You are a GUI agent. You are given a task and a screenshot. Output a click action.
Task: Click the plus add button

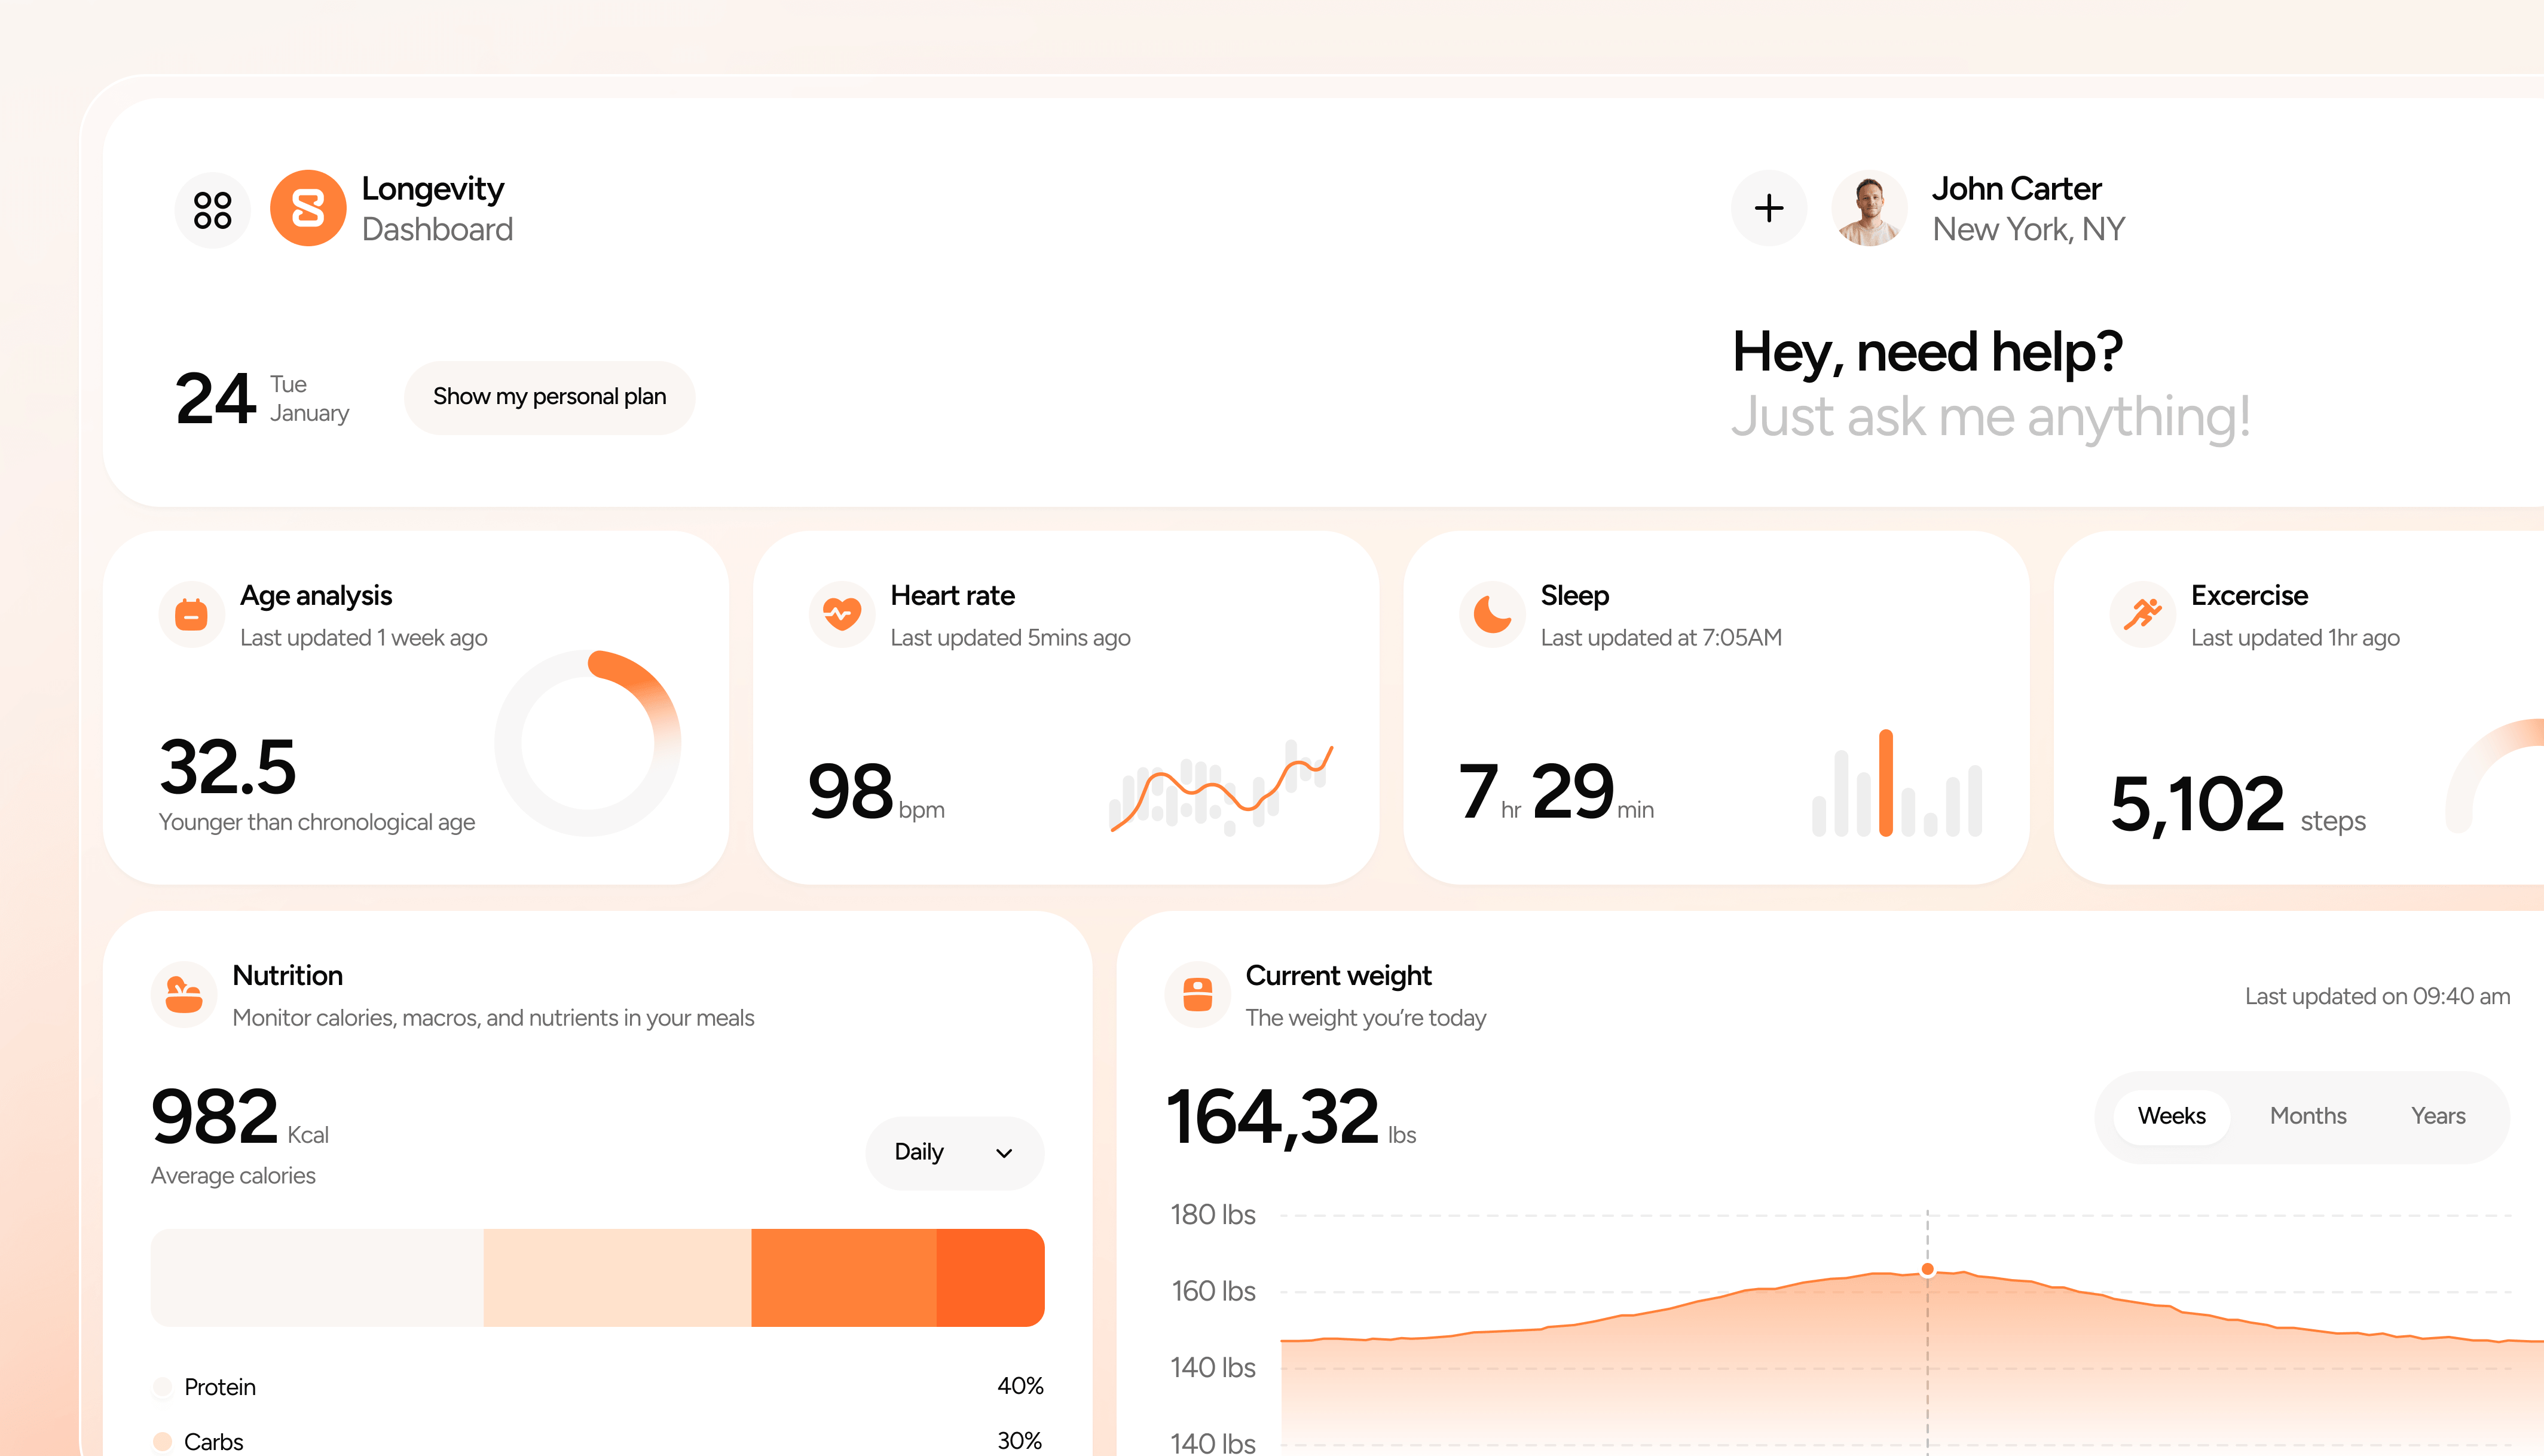[x=1769, y=209]
